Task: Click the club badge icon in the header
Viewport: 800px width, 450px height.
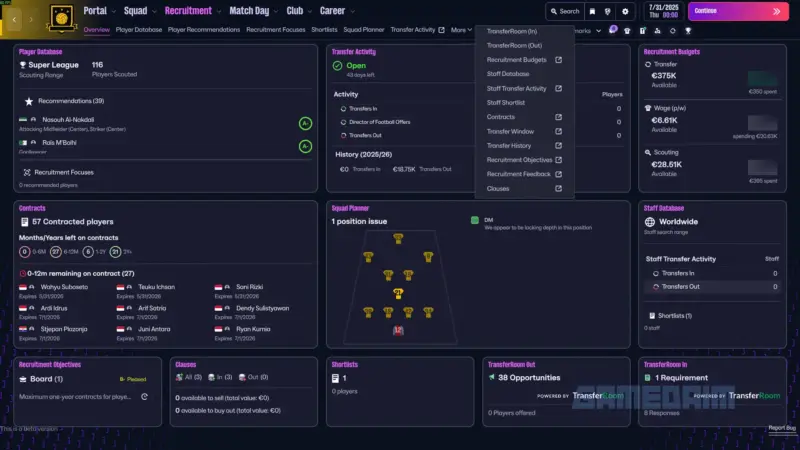Action: click(x=60, y=16)
